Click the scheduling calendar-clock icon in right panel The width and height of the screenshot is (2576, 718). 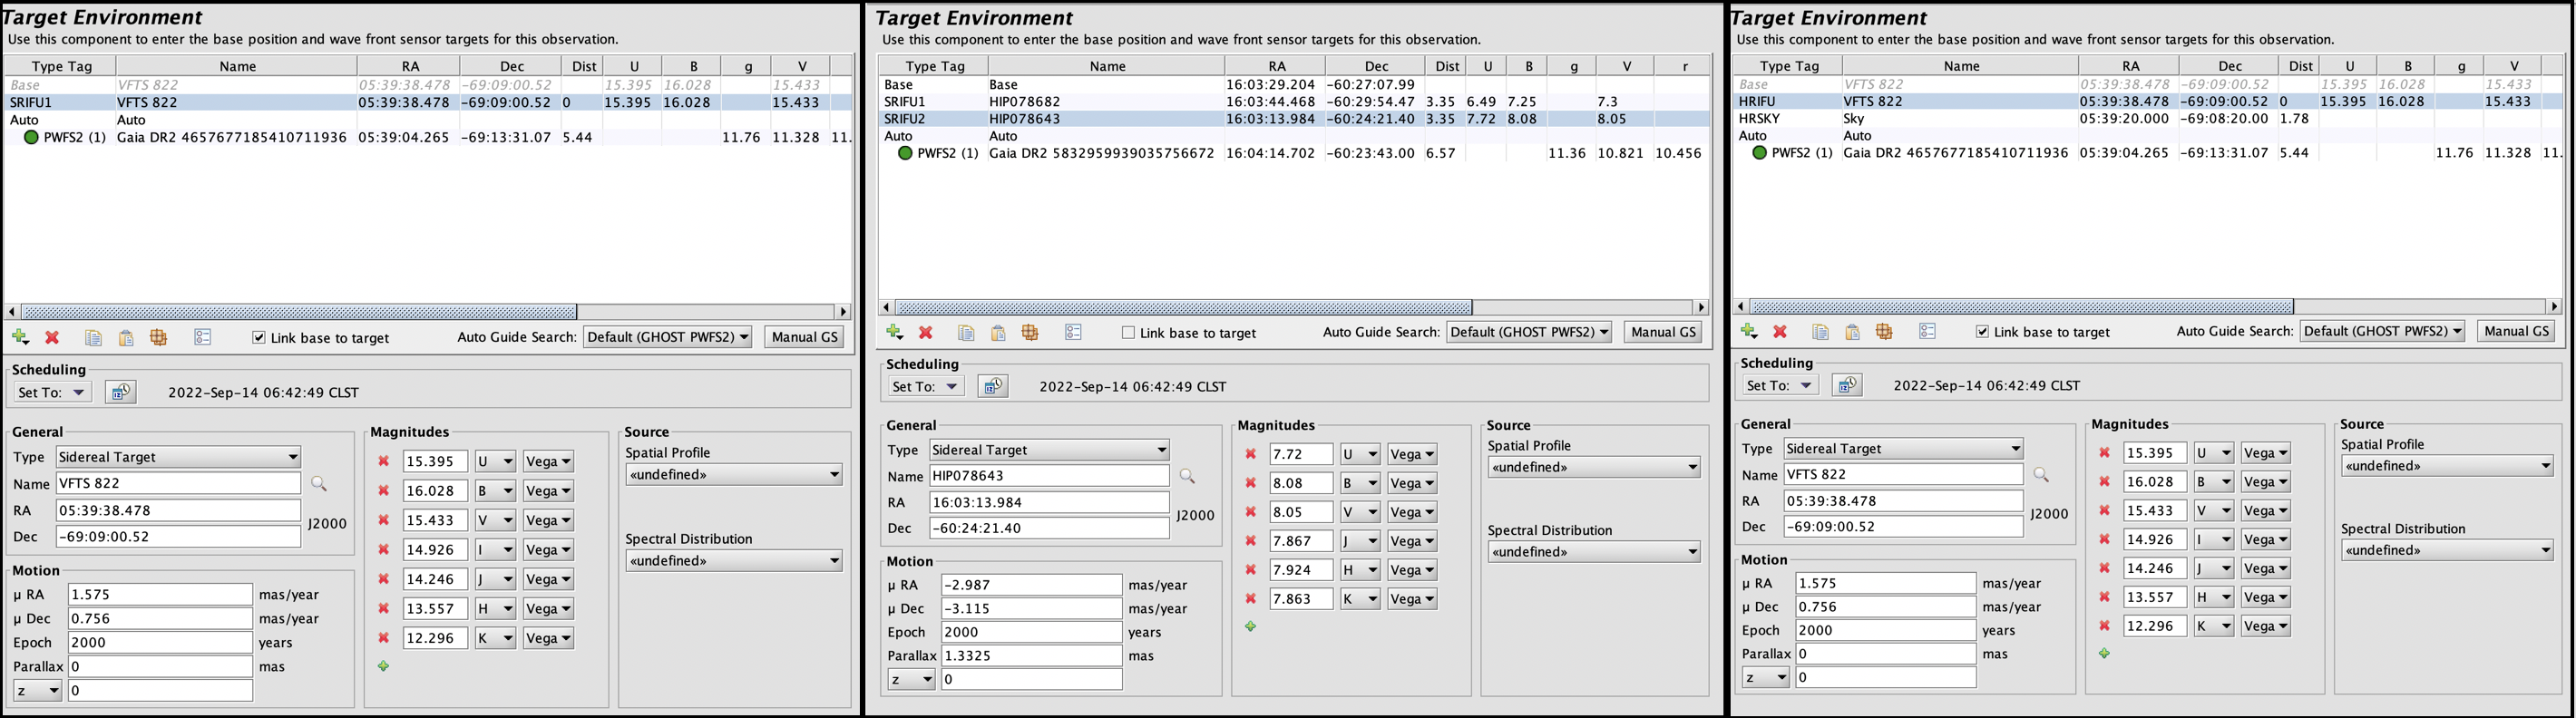coord(1847,385)
